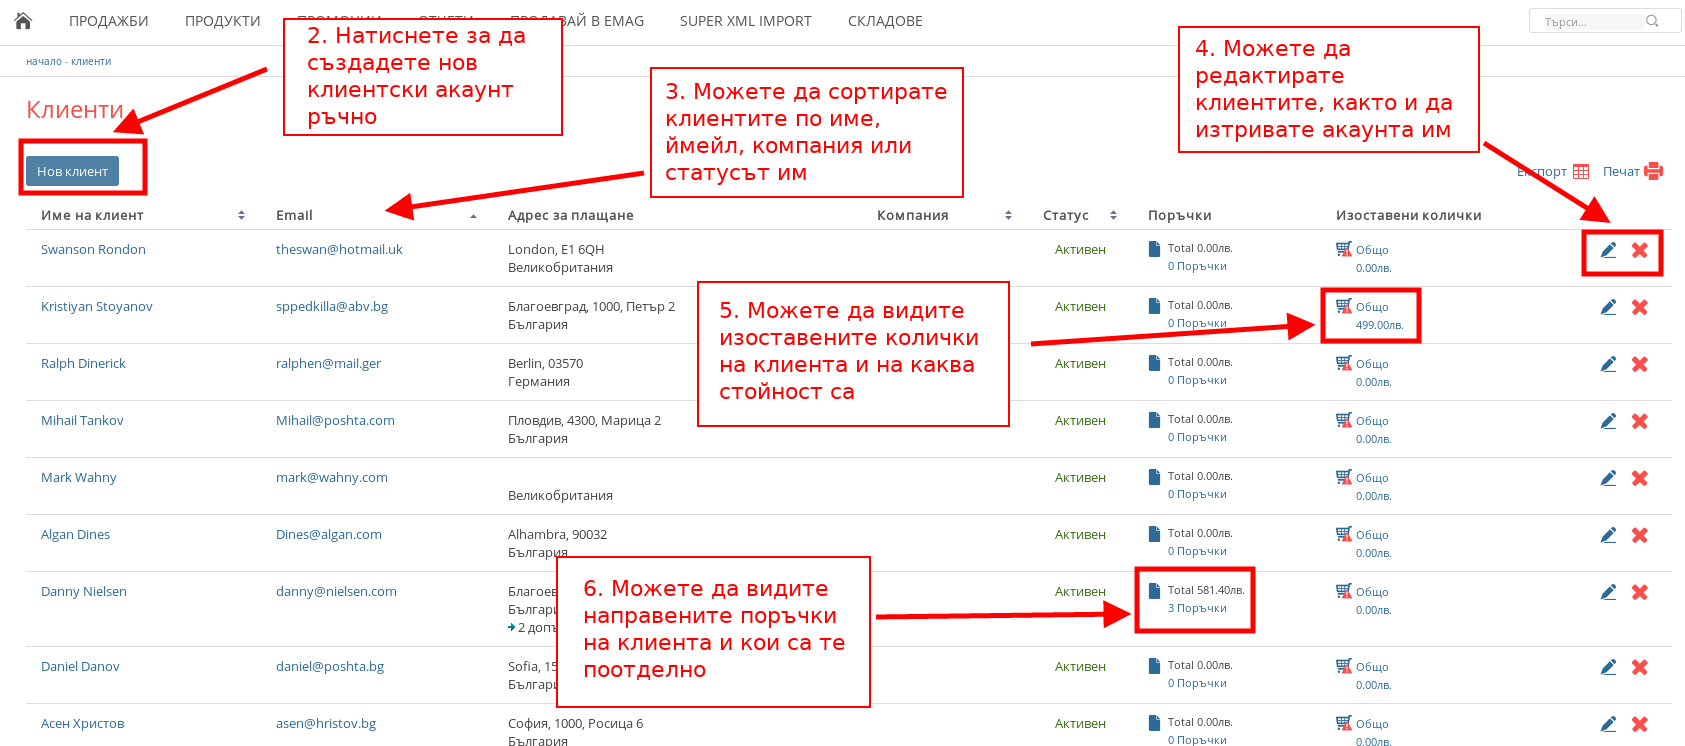Sort the table by Статус column

[1113, 215]
